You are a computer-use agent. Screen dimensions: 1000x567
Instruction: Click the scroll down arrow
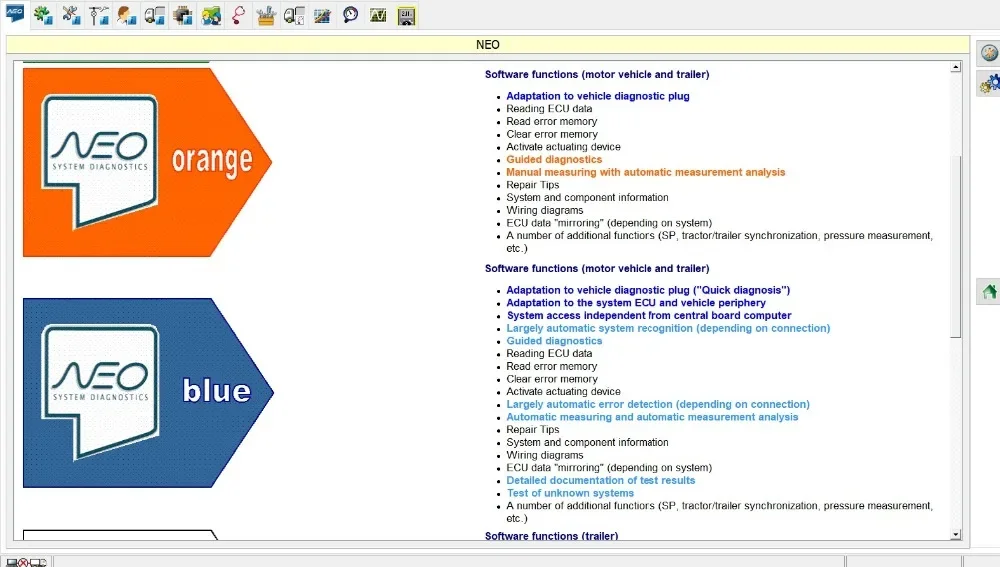955,535
